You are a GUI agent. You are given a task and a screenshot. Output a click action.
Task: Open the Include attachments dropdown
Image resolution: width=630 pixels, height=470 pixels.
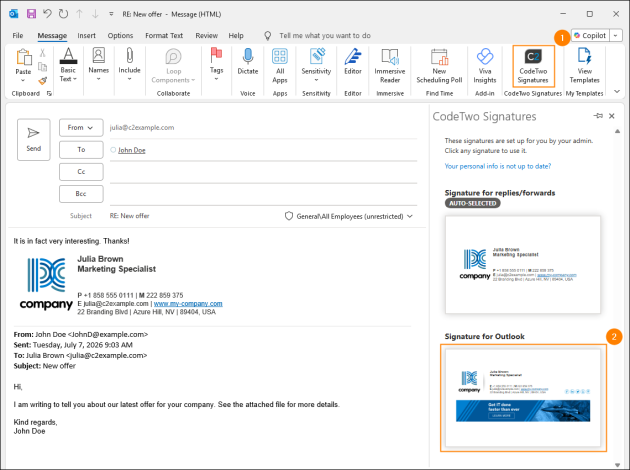click(x=129, y=64)
